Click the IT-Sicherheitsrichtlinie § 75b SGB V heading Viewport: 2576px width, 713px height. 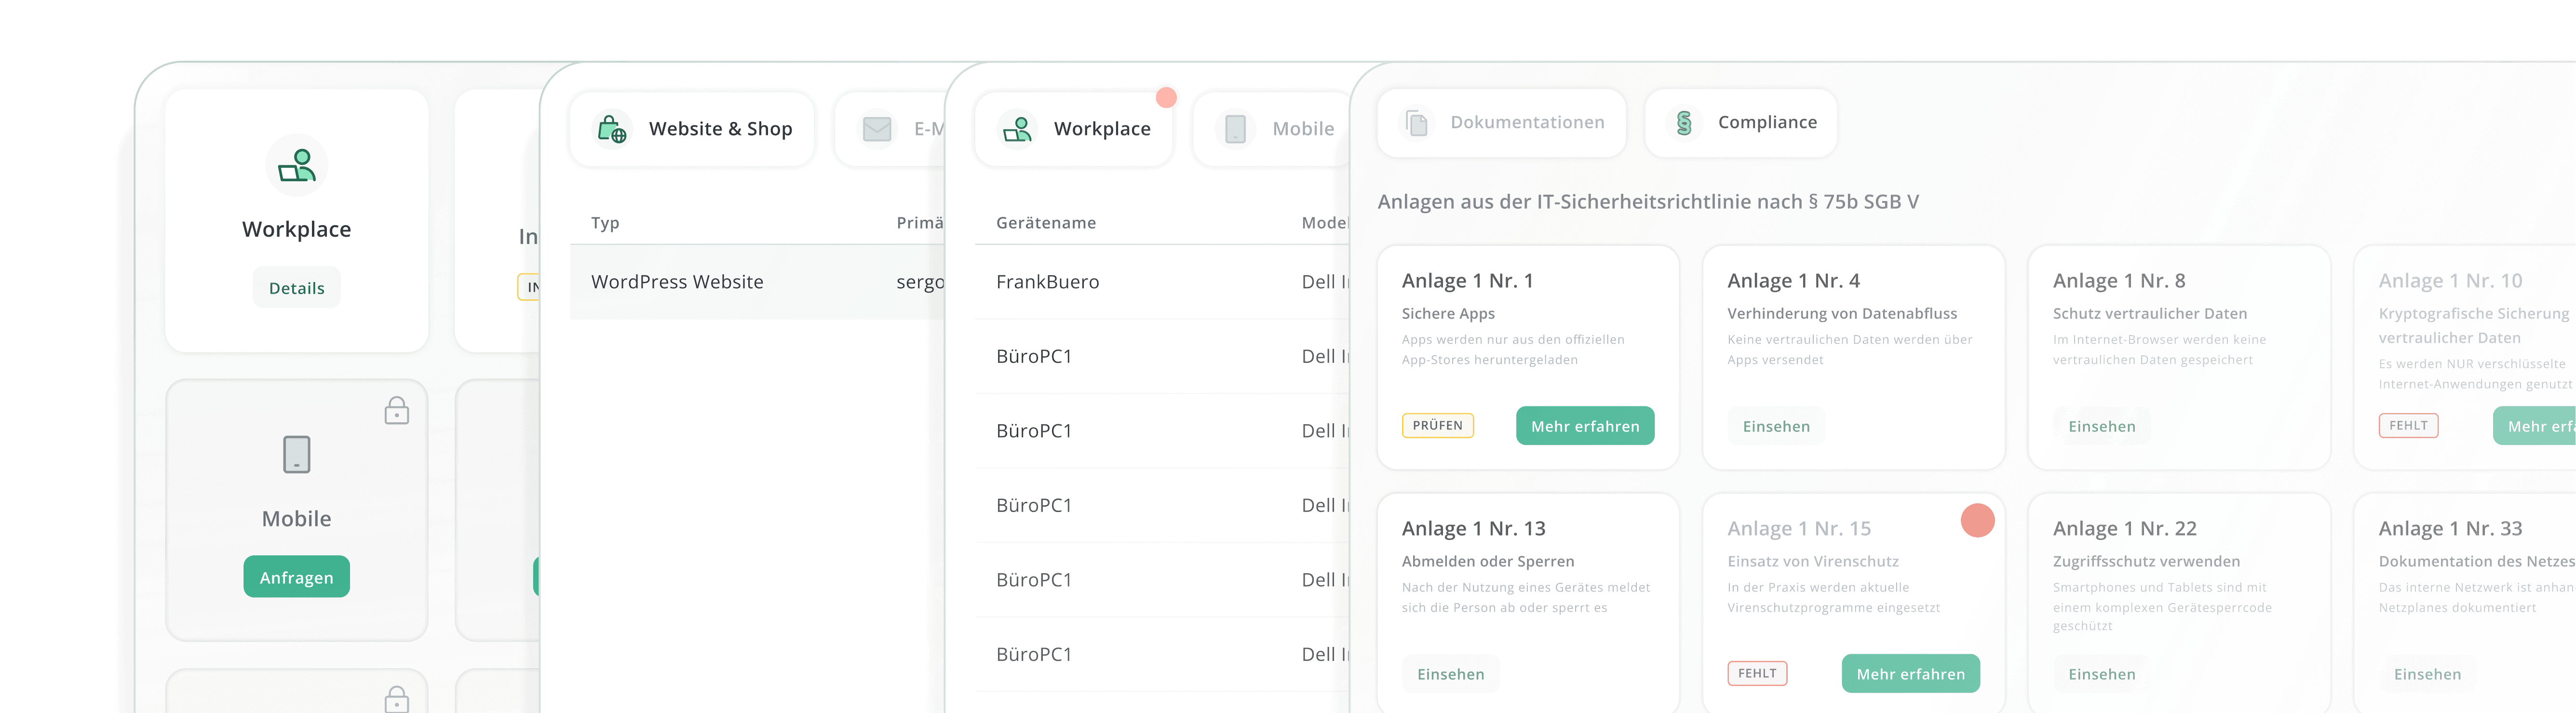coord(1648,202)
